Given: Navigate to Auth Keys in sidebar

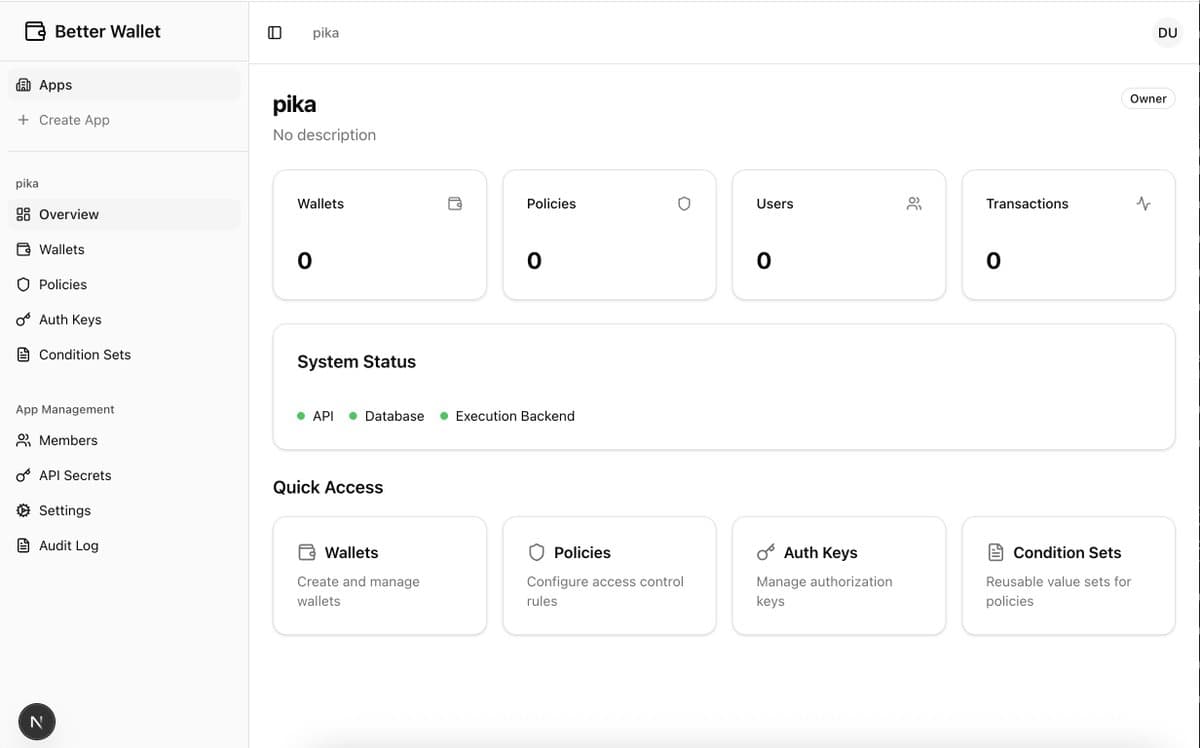Looking at the screenshot, I should pos(70,320).
